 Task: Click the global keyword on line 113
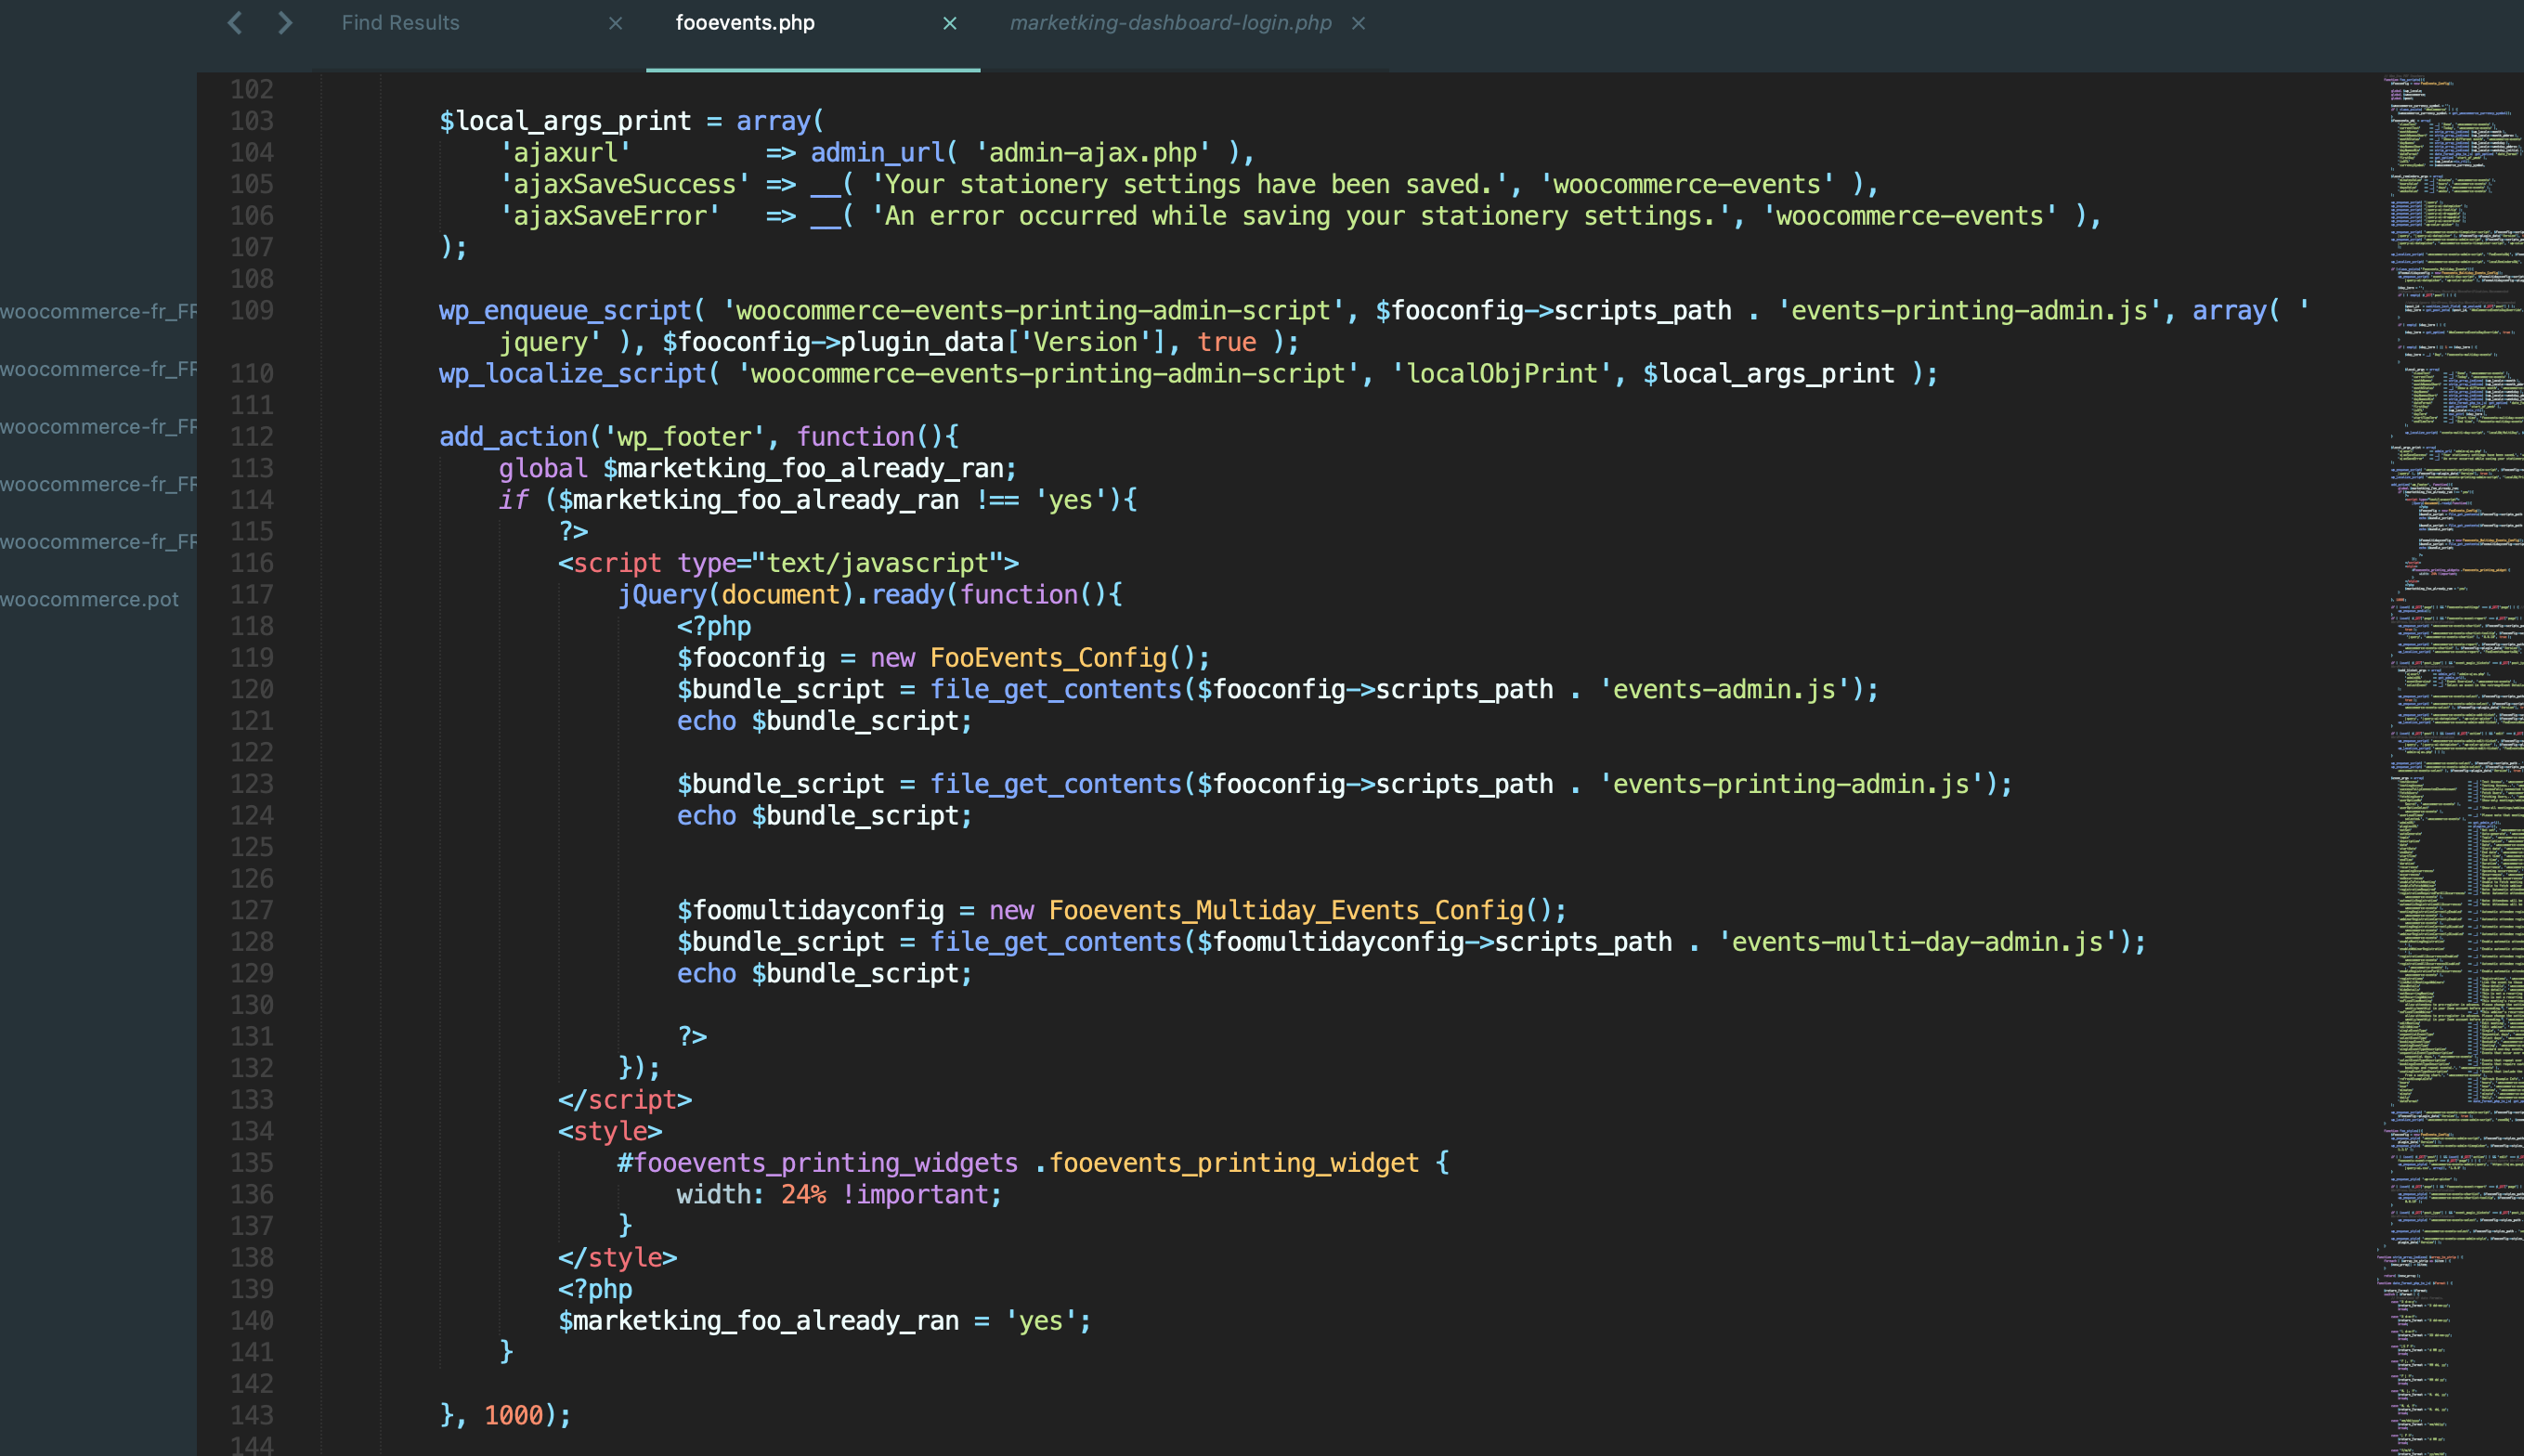(x=543, y=468)
